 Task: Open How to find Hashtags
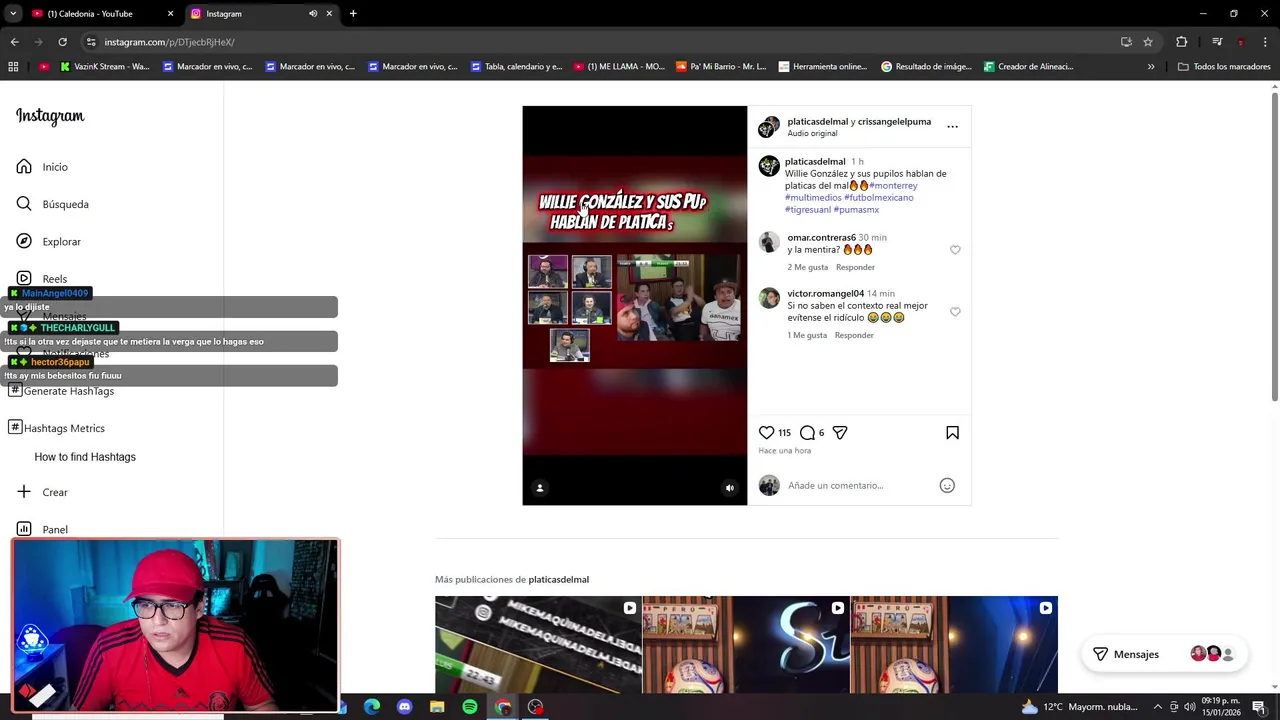(85, 457)
